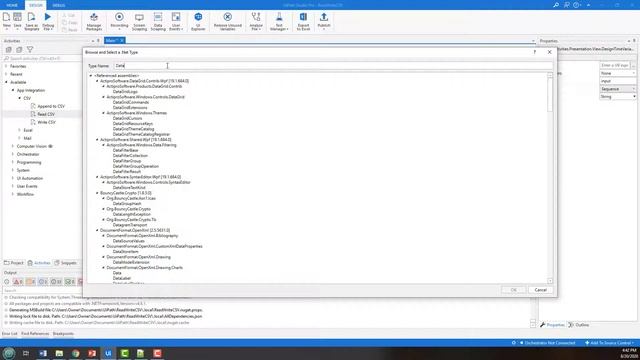
Task: Select Read CSV activity
Action: point(46,114)
